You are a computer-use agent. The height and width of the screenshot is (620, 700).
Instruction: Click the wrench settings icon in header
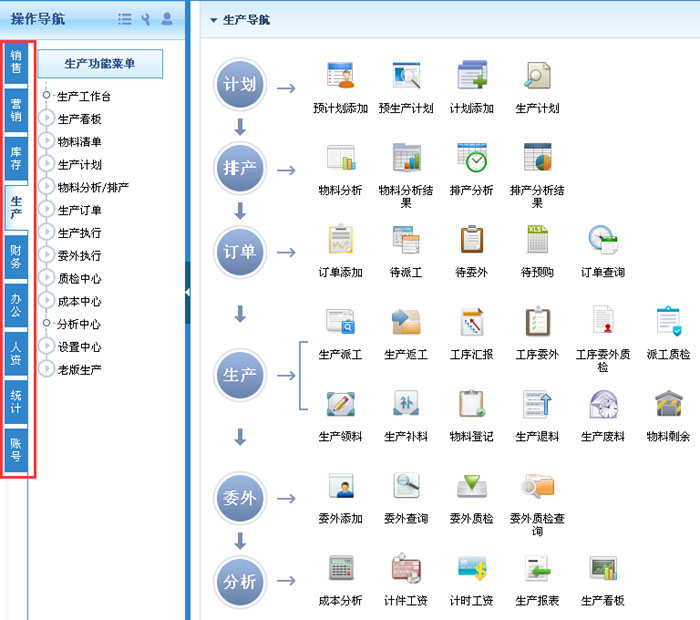click(146, 19)
